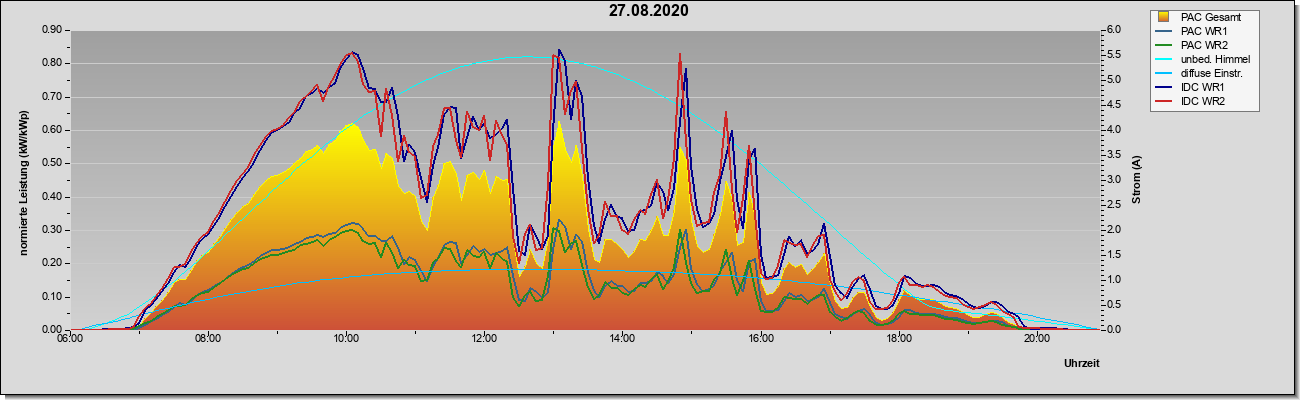Click the Uhrzeit x-axis label
Screen dimensions: 1300x400
coord(1082,364)
